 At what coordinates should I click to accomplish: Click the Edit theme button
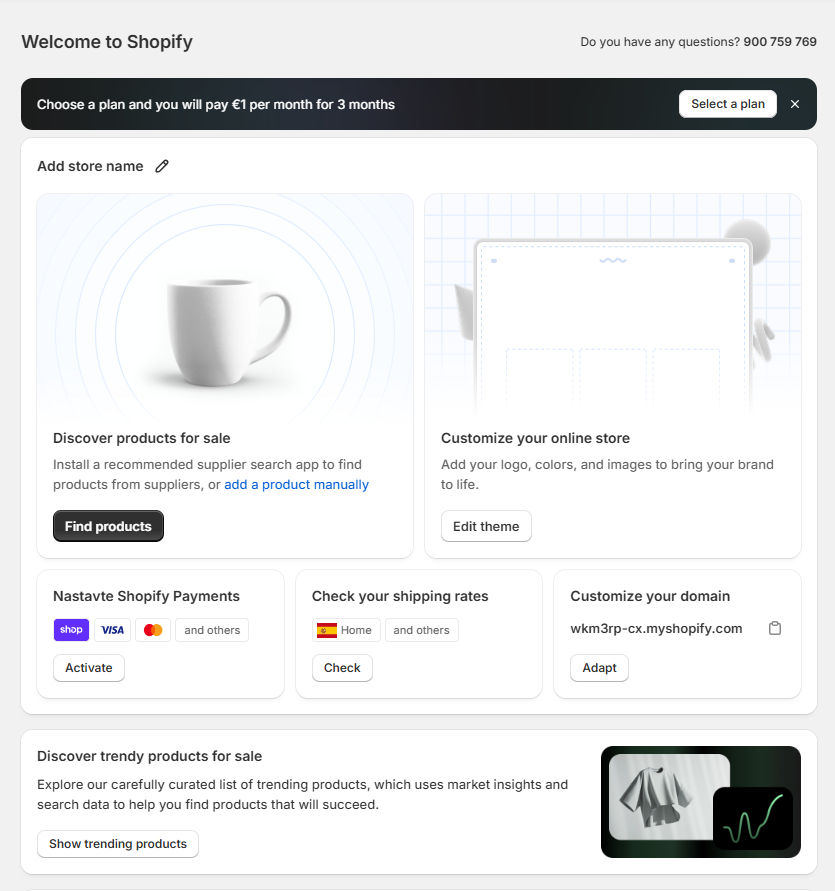click(486, 526)
